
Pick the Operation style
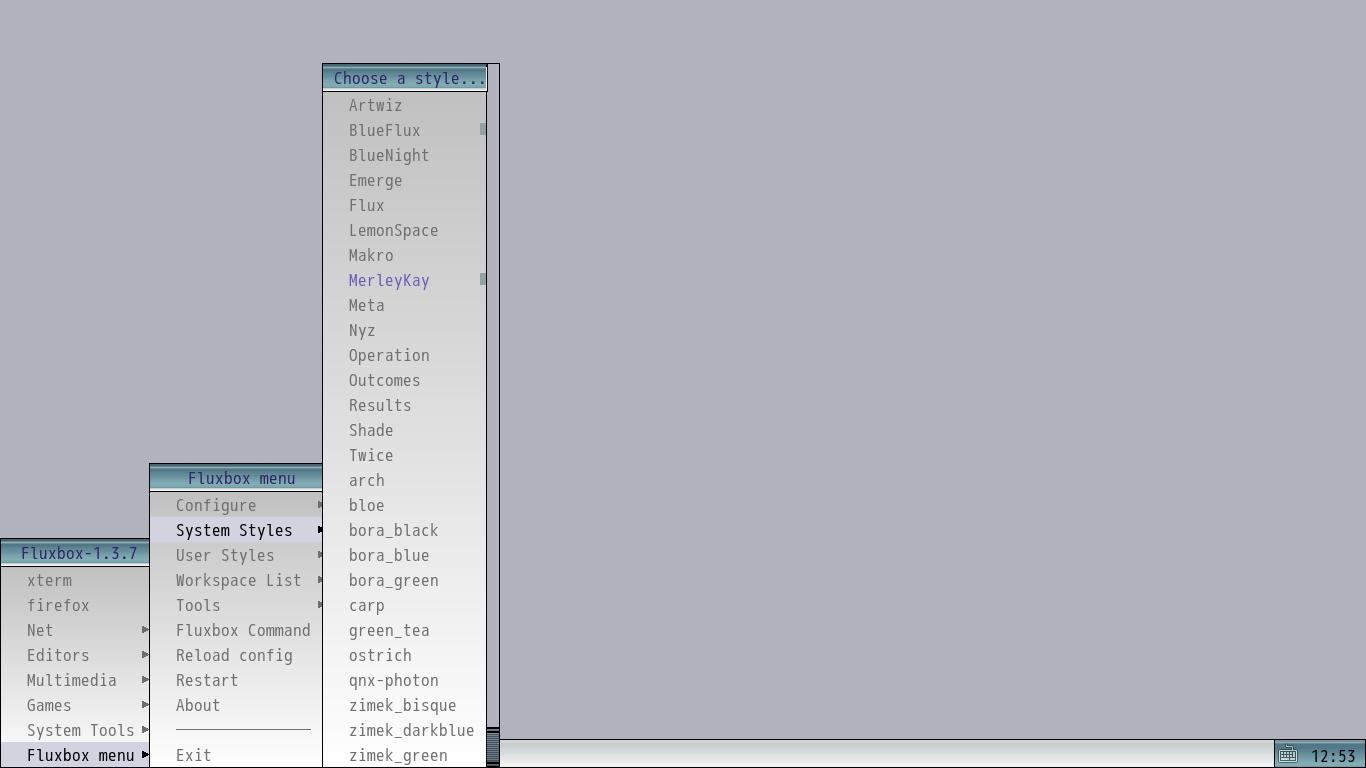point(405,355)
